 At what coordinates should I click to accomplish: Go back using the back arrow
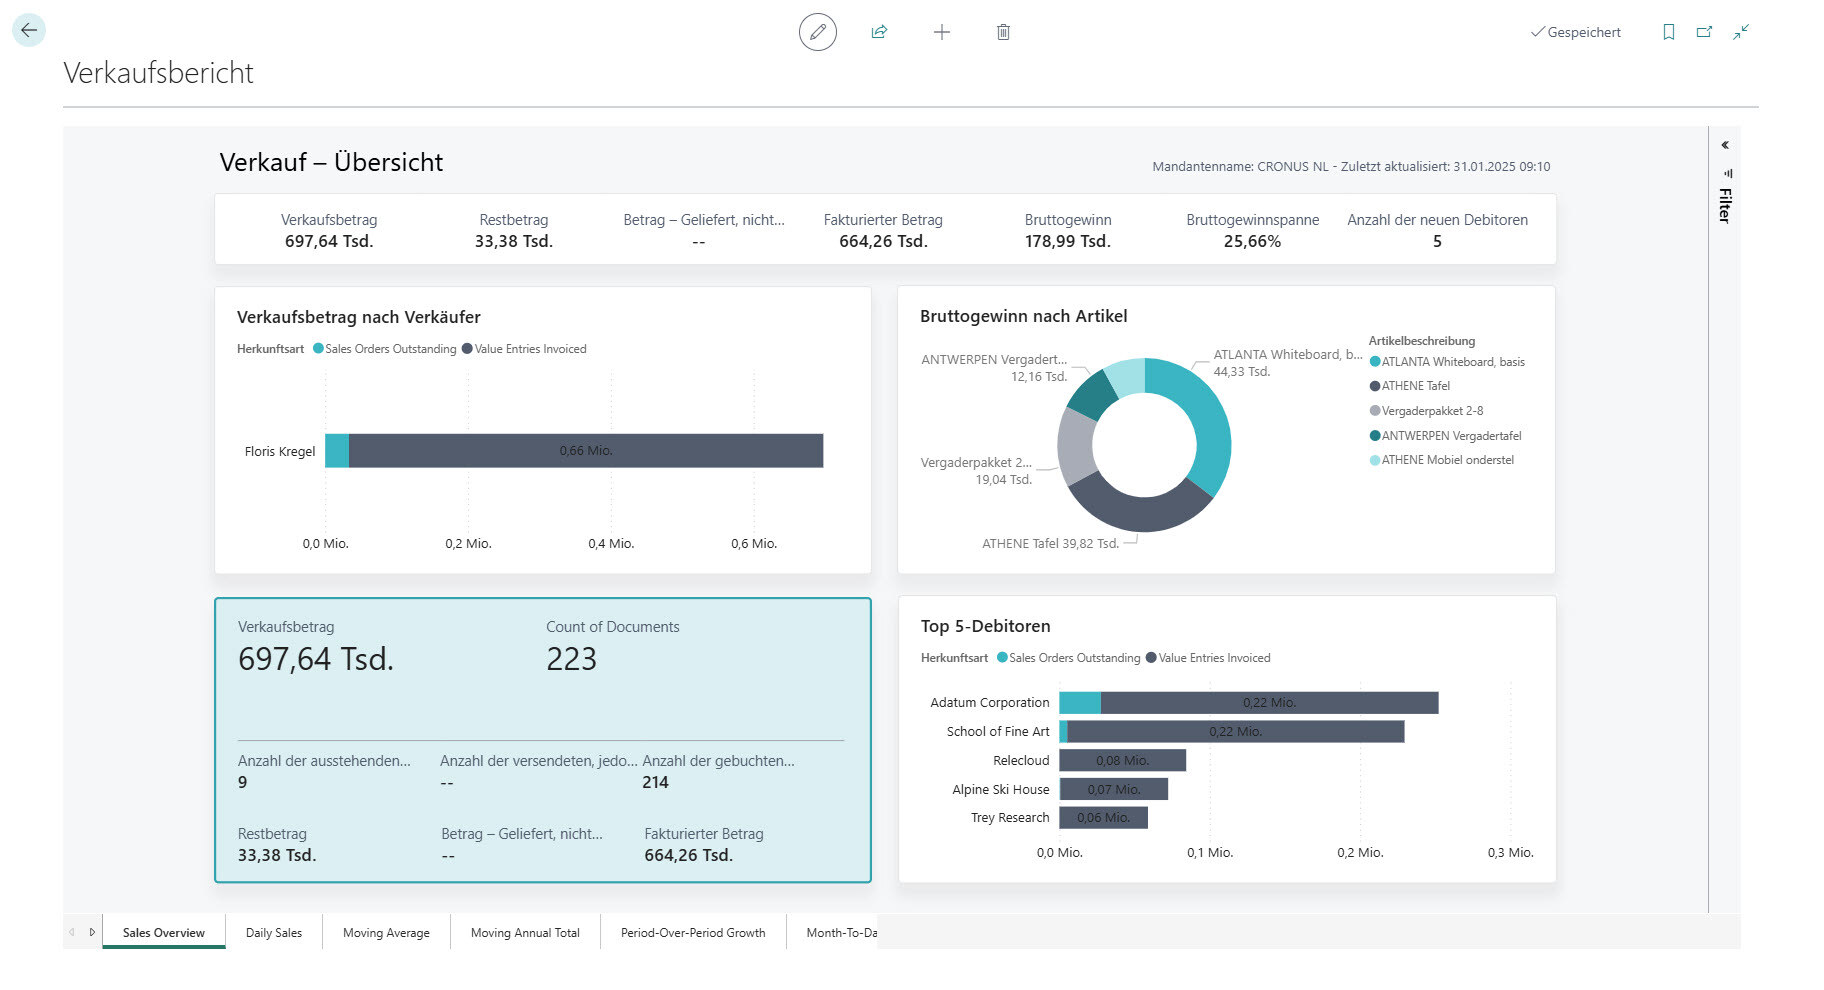point(29,30)
